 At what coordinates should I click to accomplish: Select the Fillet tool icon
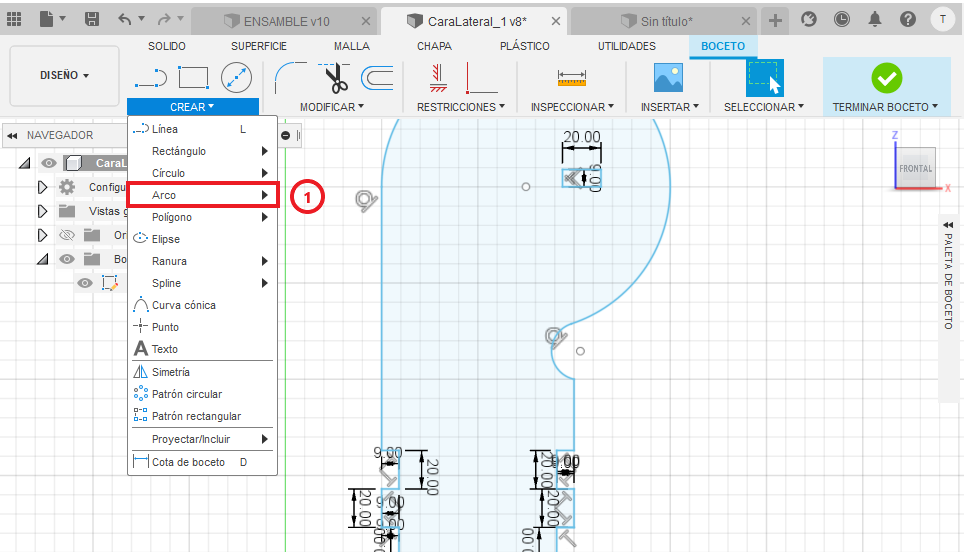click(x=290, y=78)
